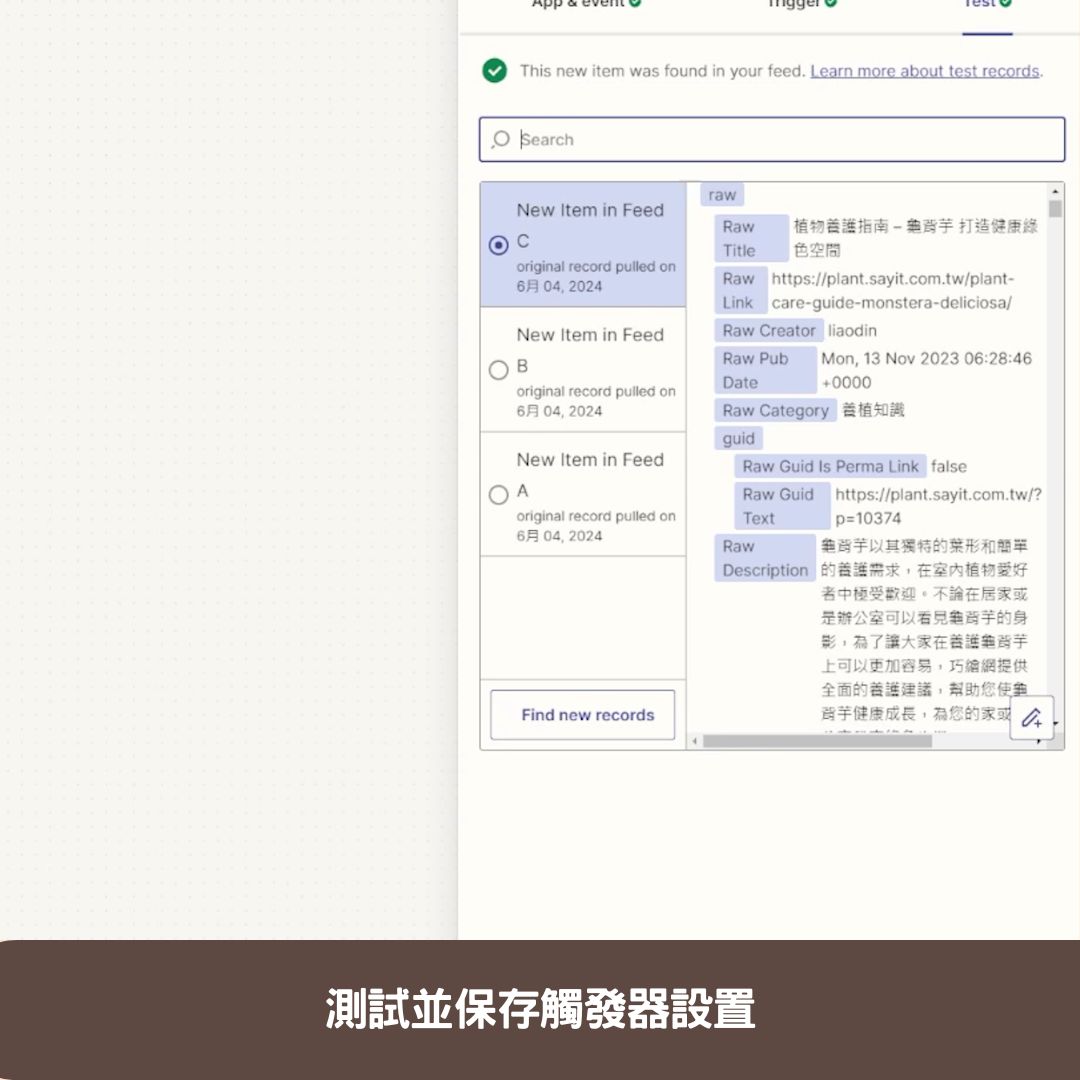Click the Find new records button
The height and width of the screenshot is (1080, 1080).
coord(583,715)
